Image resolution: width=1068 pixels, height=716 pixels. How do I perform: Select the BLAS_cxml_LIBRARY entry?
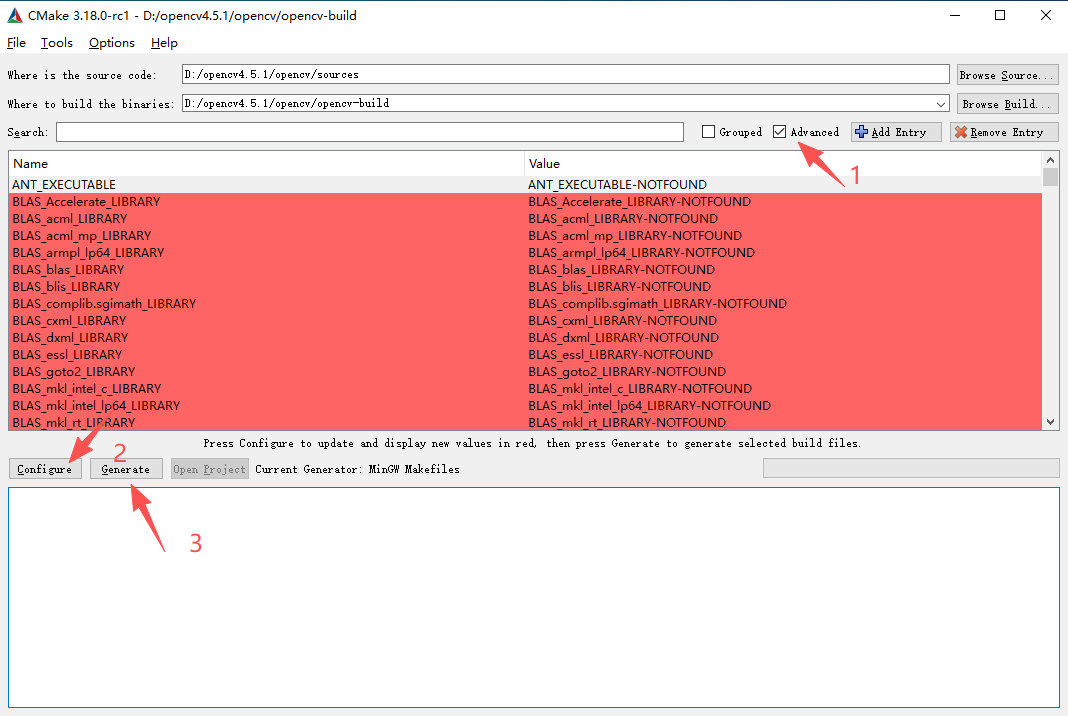(69, 321)
